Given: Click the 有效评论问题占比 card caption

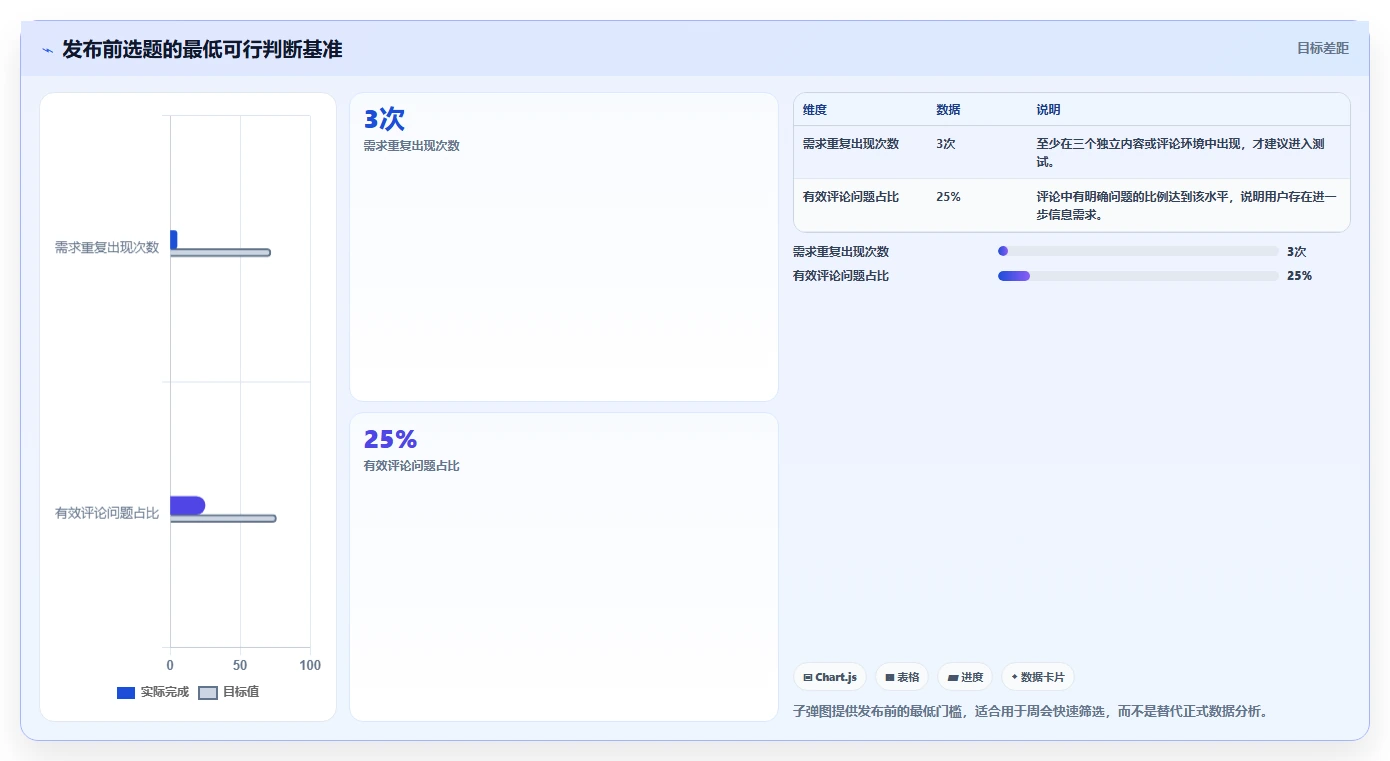Looking at the screenshot, I should click(x=412, y=466).
